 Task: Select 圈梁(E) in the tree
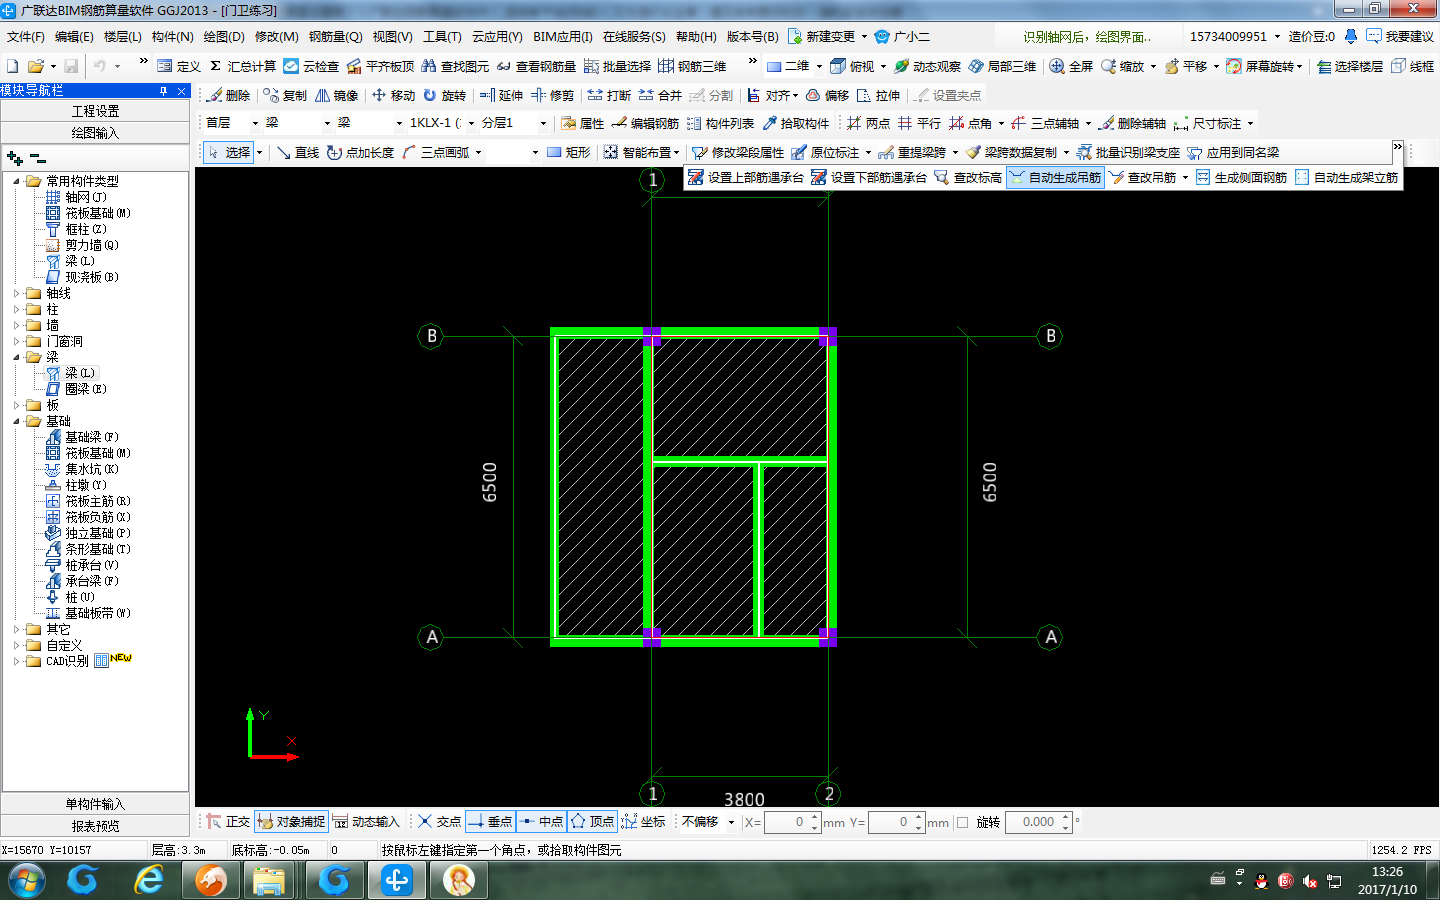point(76,389)
